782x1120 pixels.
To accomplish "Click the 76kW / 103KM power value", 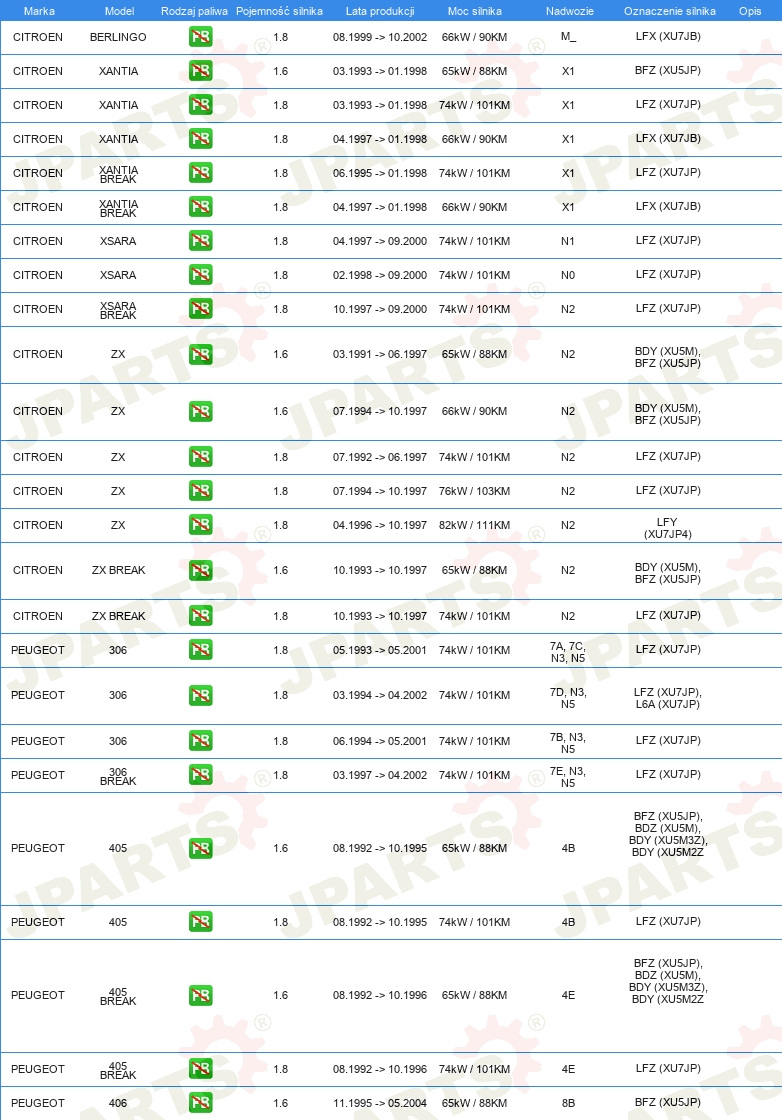I will coord(474,491).
